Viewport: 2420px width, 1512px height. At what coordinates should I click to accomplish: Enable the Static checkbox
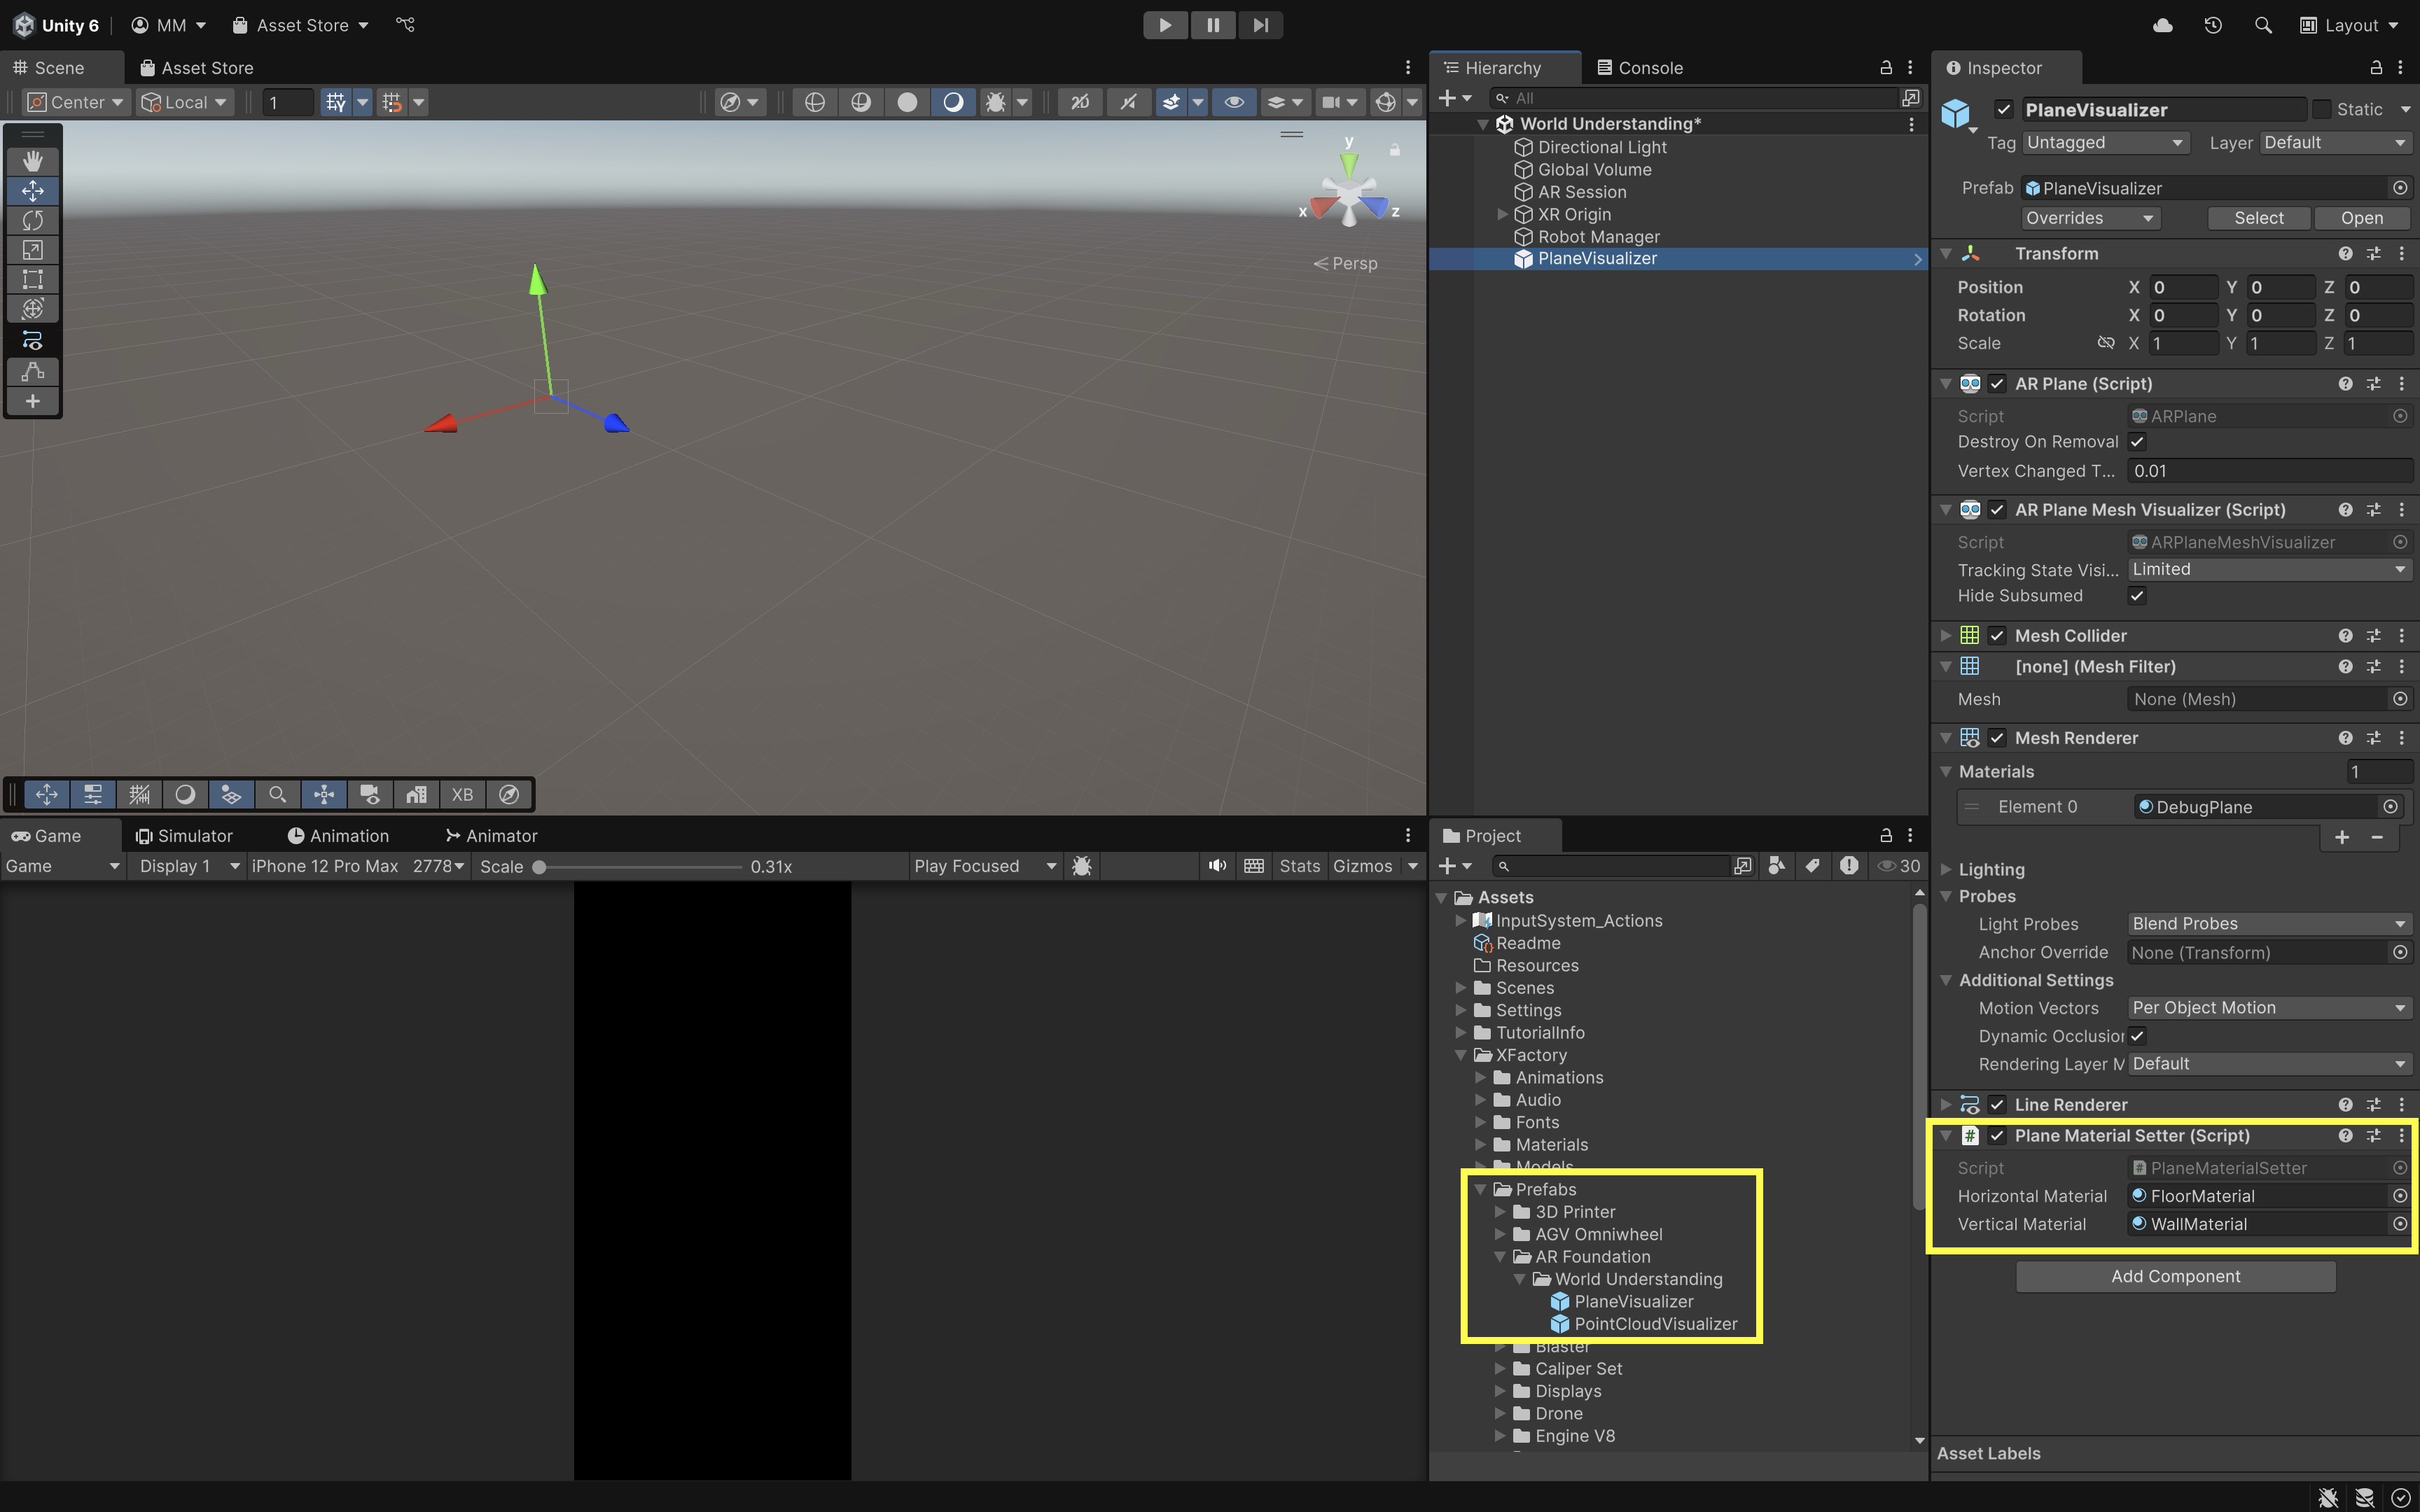click(2322, 109)
